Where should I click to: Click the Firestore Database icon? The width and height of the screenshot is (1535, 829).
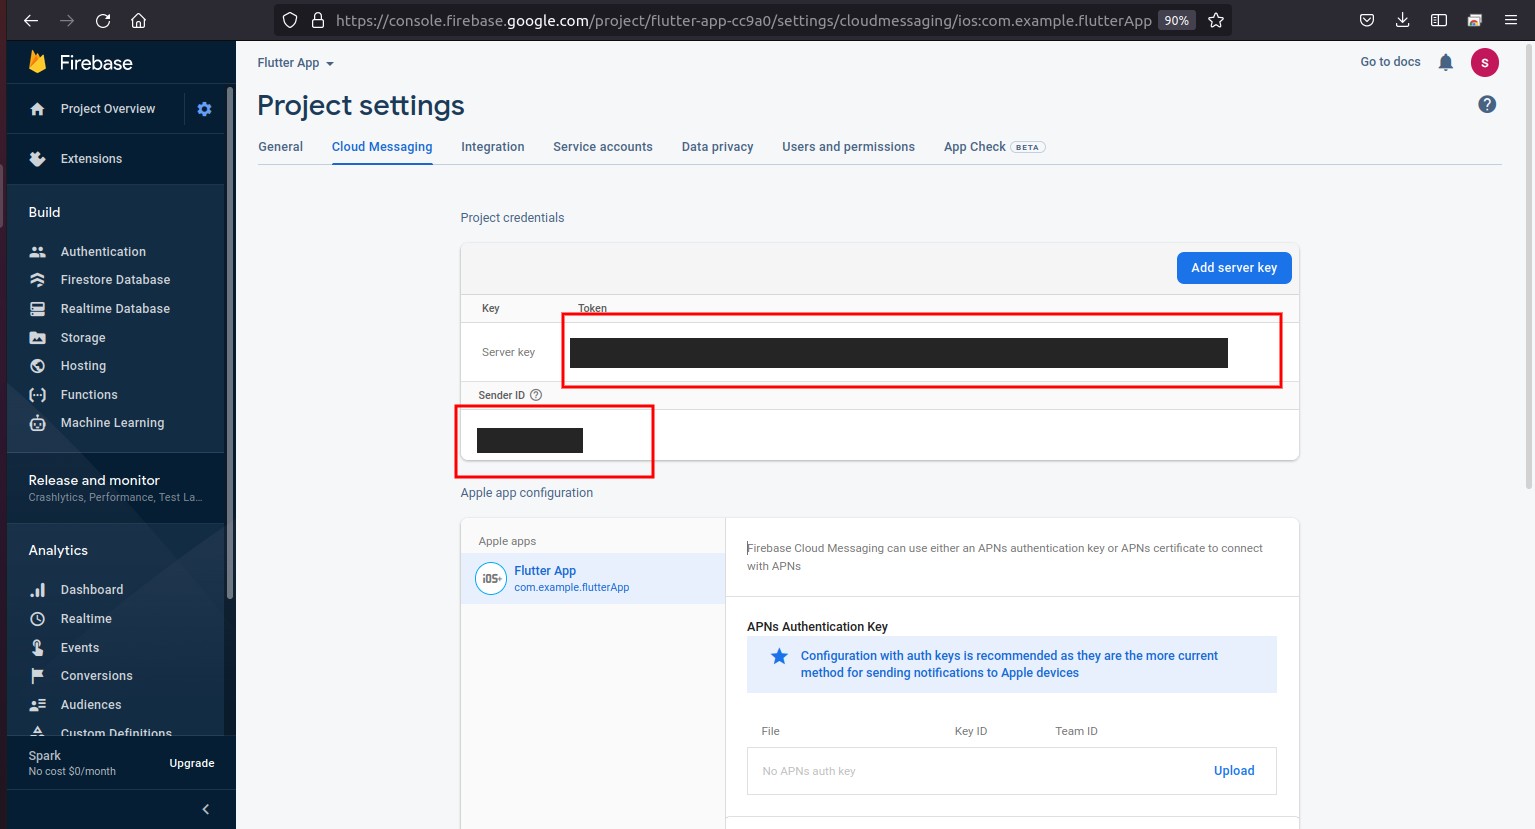pyautogui.click(x=37, y=280)
